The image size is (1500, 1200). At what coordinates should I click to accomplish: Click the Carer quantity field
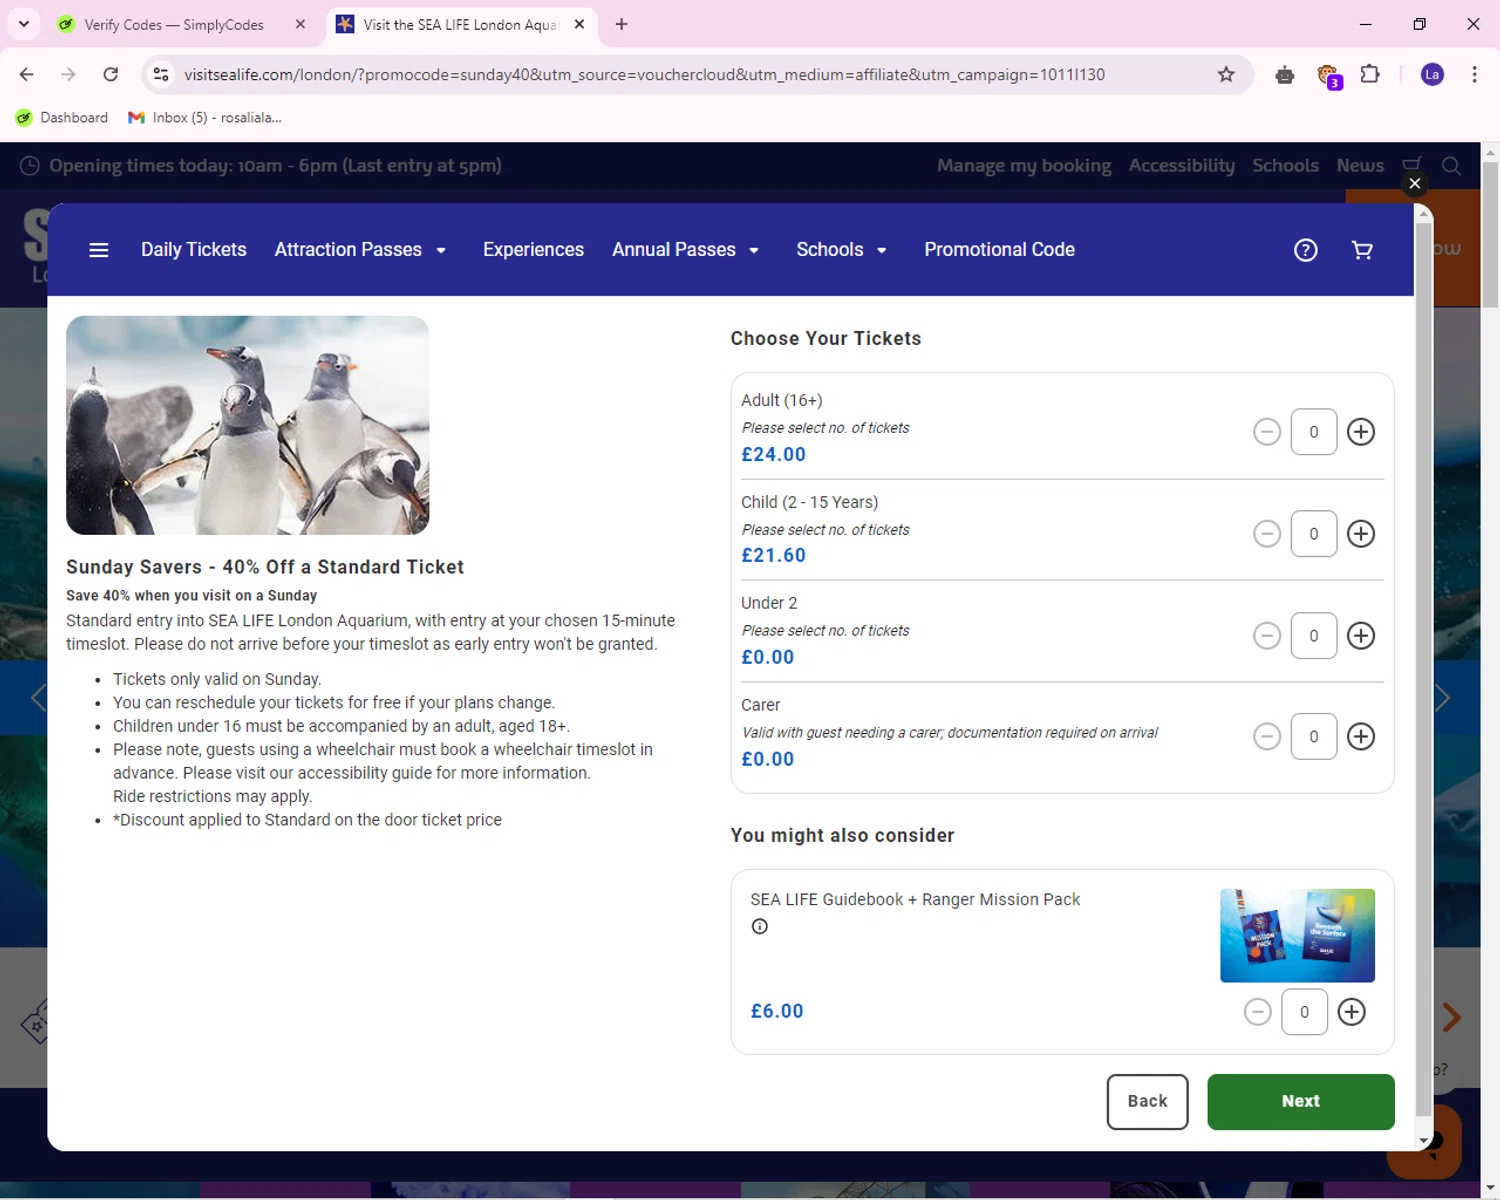[1314, 737]
